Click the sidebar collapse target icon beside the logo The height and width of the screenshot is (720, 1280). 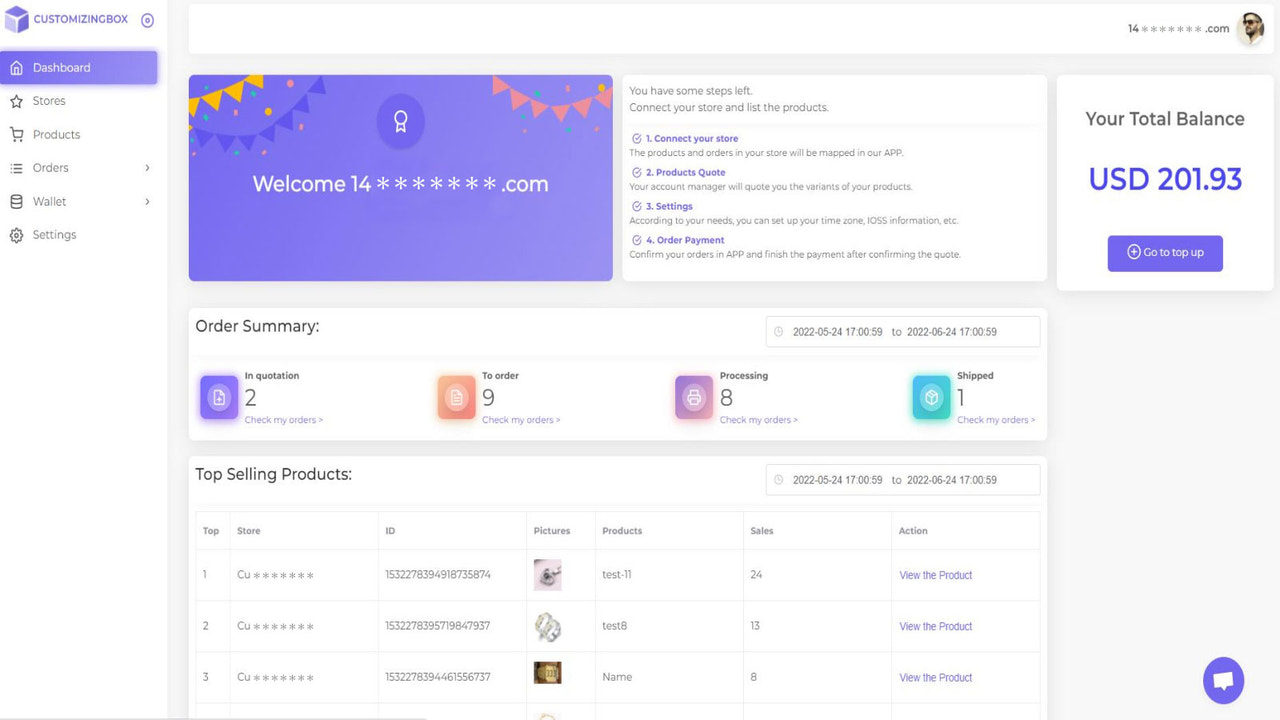pyautogui.click(x=149, y=19)
